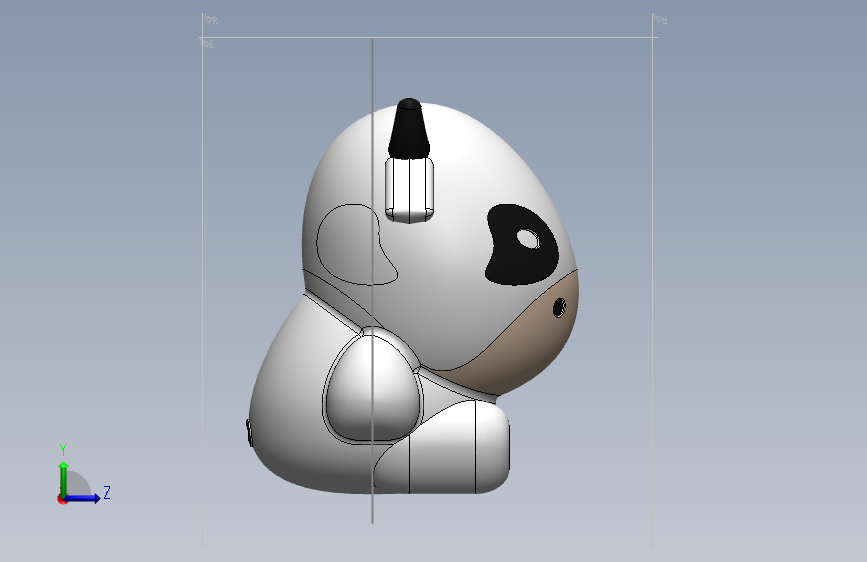Select the white eye pupil hole
The height and width of the screenshot is (562, 867).
pyautogui.click(x=528, y=238)
